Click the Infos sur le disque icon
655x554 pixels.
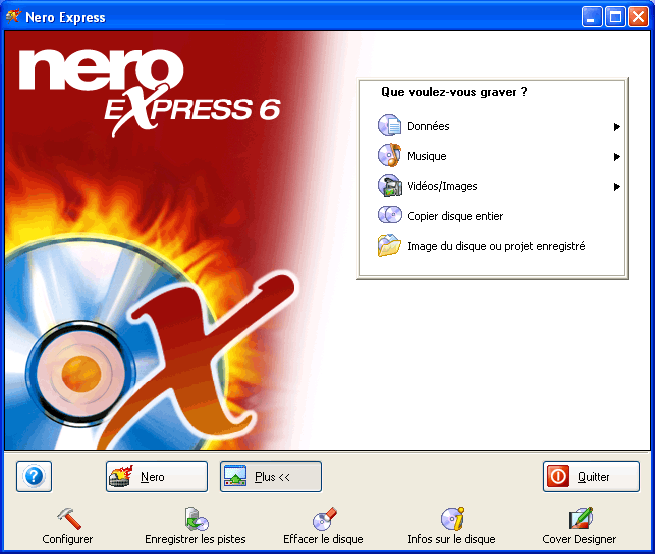(451, 519)
